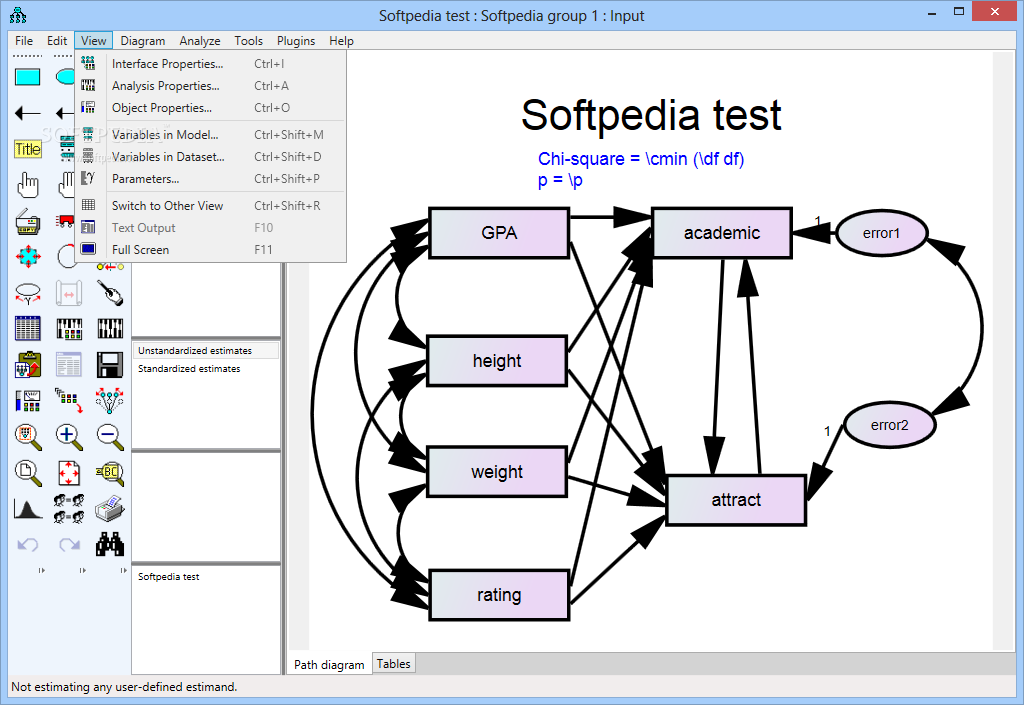The height and width of the screenshot is (705, 1024).
Task: Select Full Screen menu entry
Action: tap(210, 250)
